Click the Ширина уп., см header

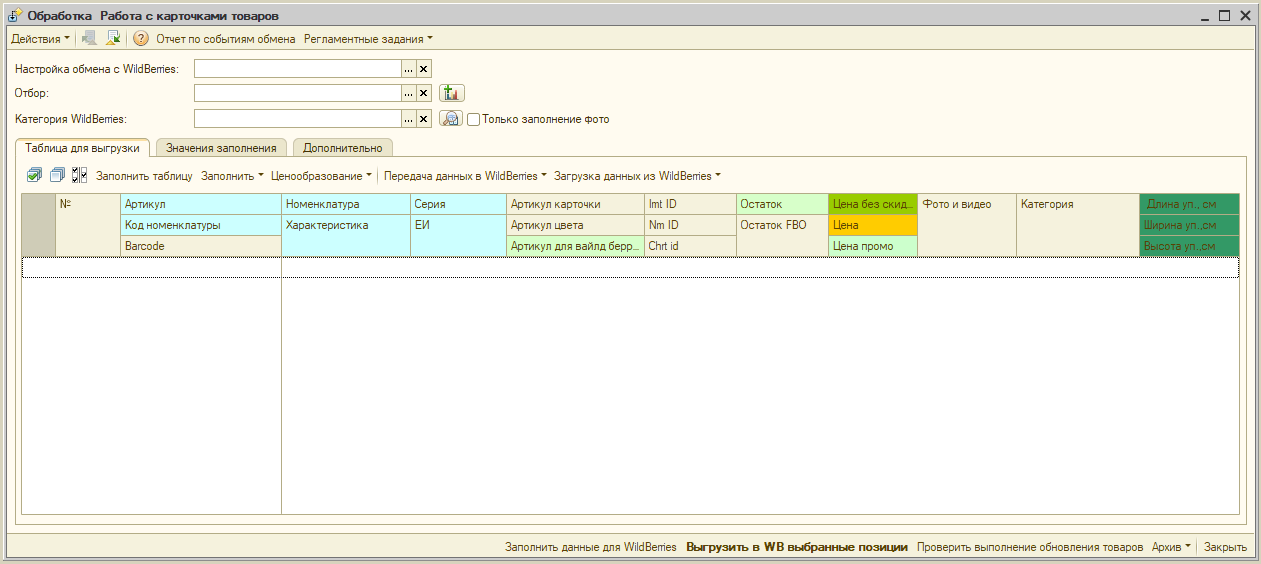tap(1189, 225)
